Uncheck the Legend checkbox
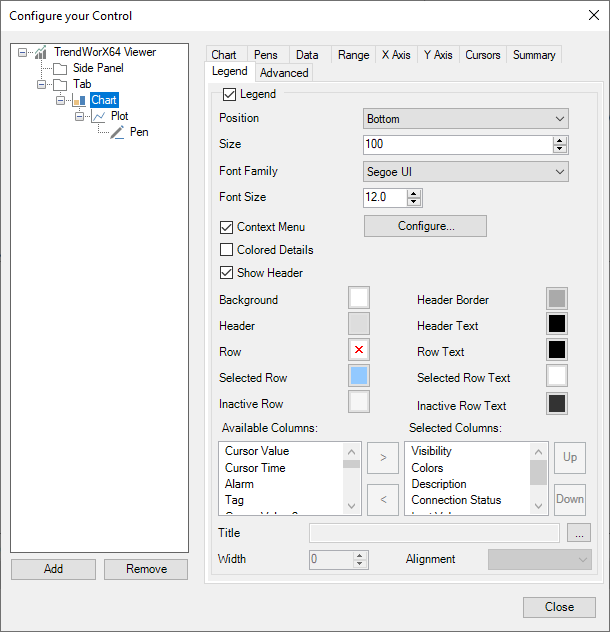Image resolution: width=610 pixels, height=632 pixels. tap(230, 94)
